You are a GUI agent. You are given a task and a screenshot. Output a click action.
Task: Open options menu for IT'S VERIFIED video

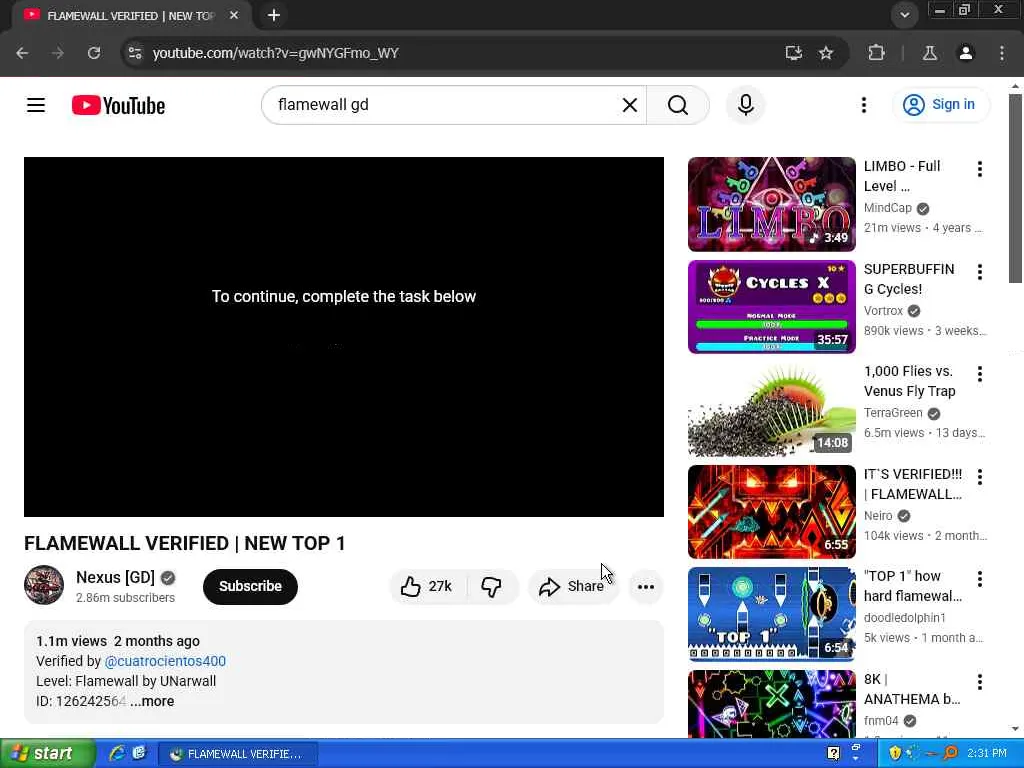980,477
